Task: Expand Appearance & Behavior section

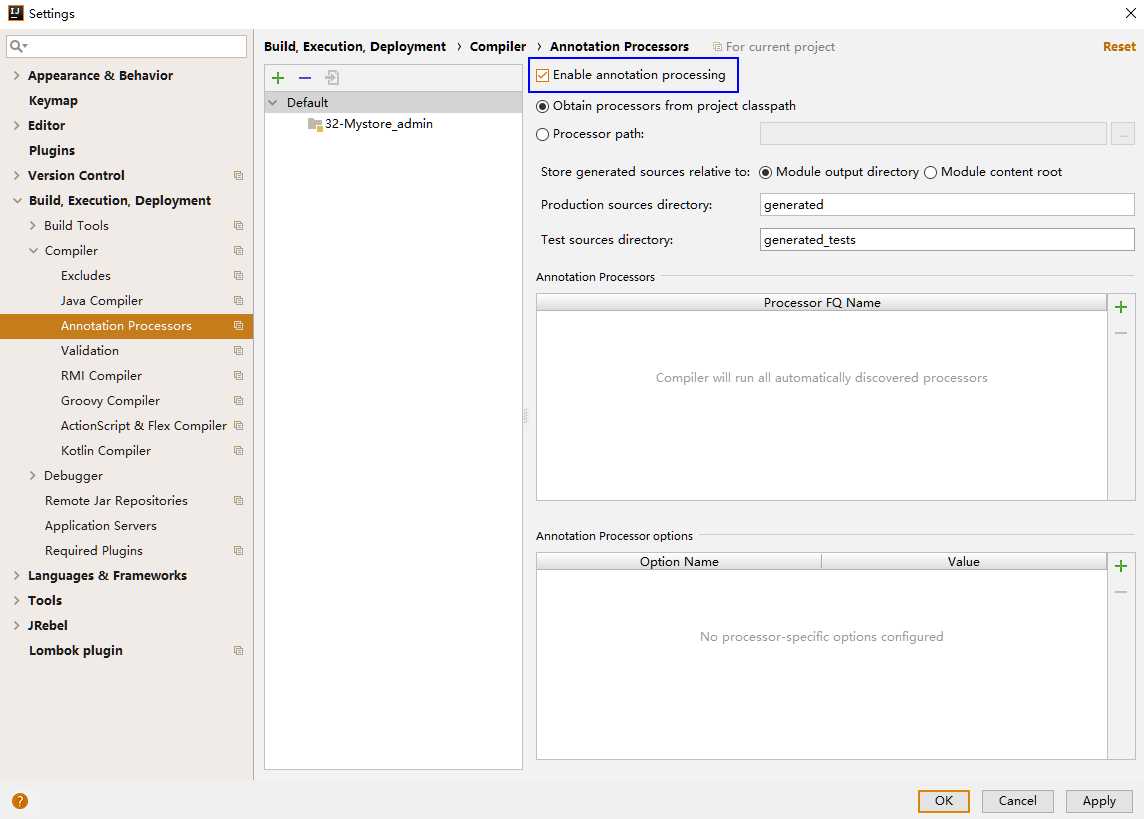Action: 16,75
